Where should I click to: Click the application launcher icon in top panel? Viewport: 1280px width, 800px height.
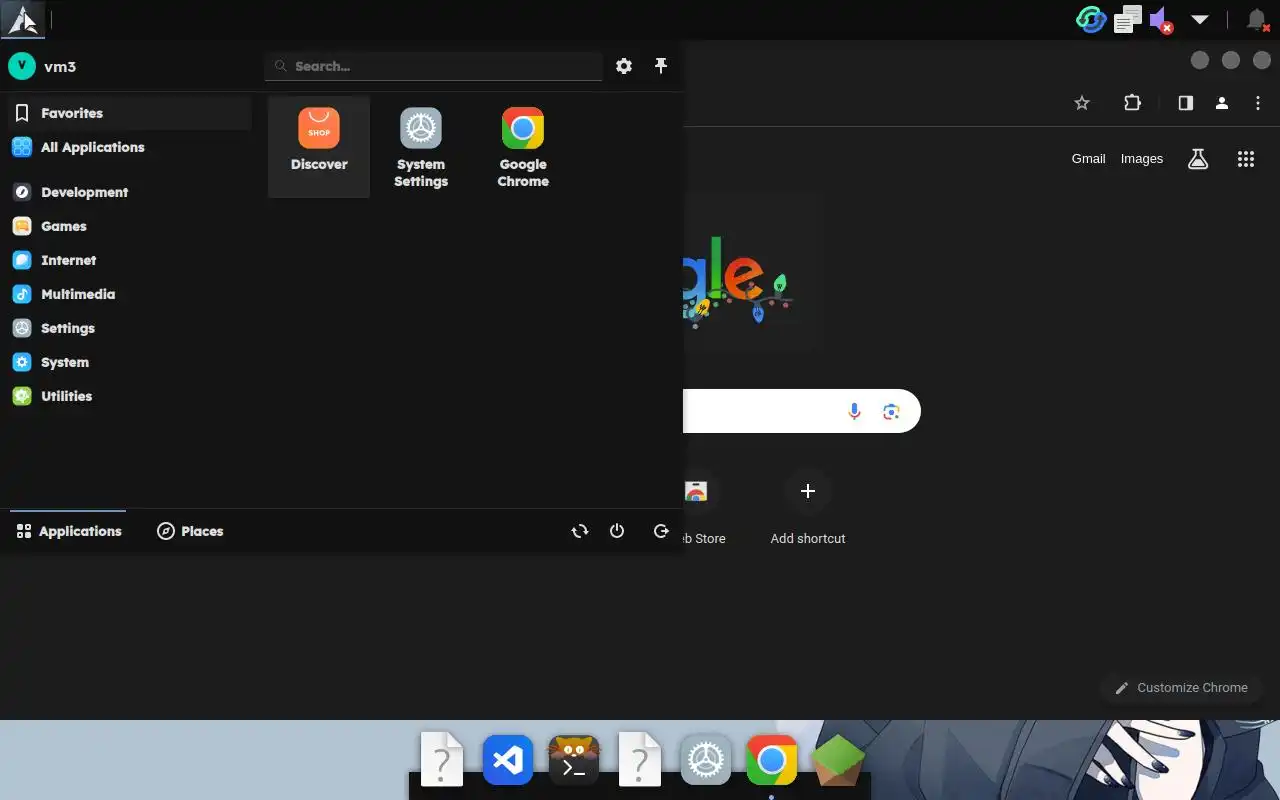pyautogui.click(x=22, y=20)
